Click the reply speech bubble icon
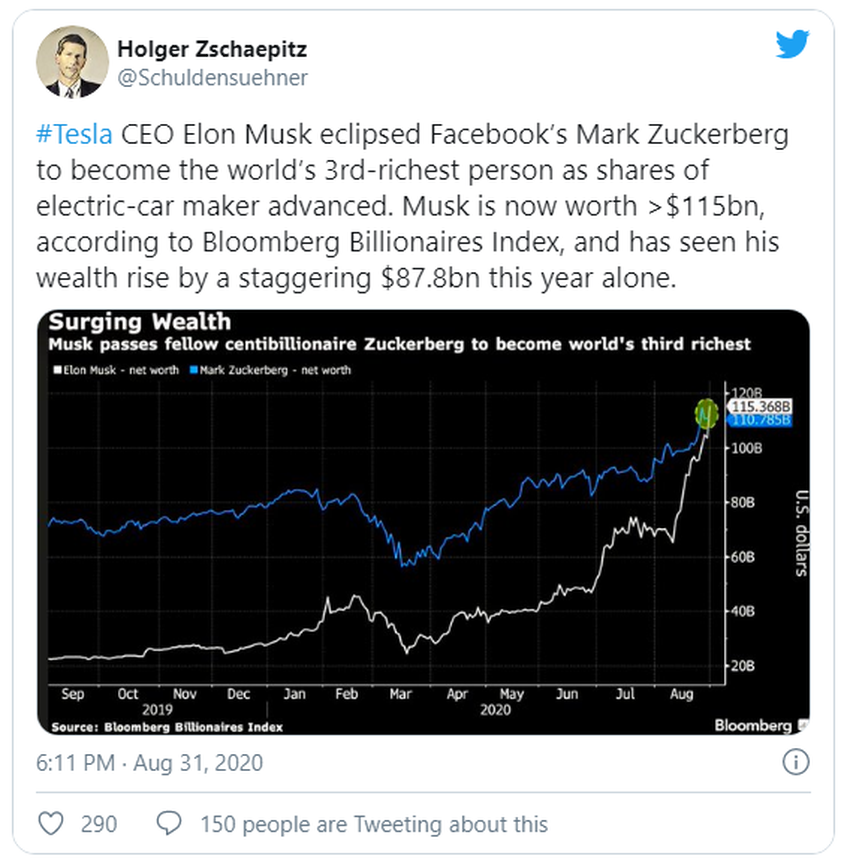 tap(170, 824)
